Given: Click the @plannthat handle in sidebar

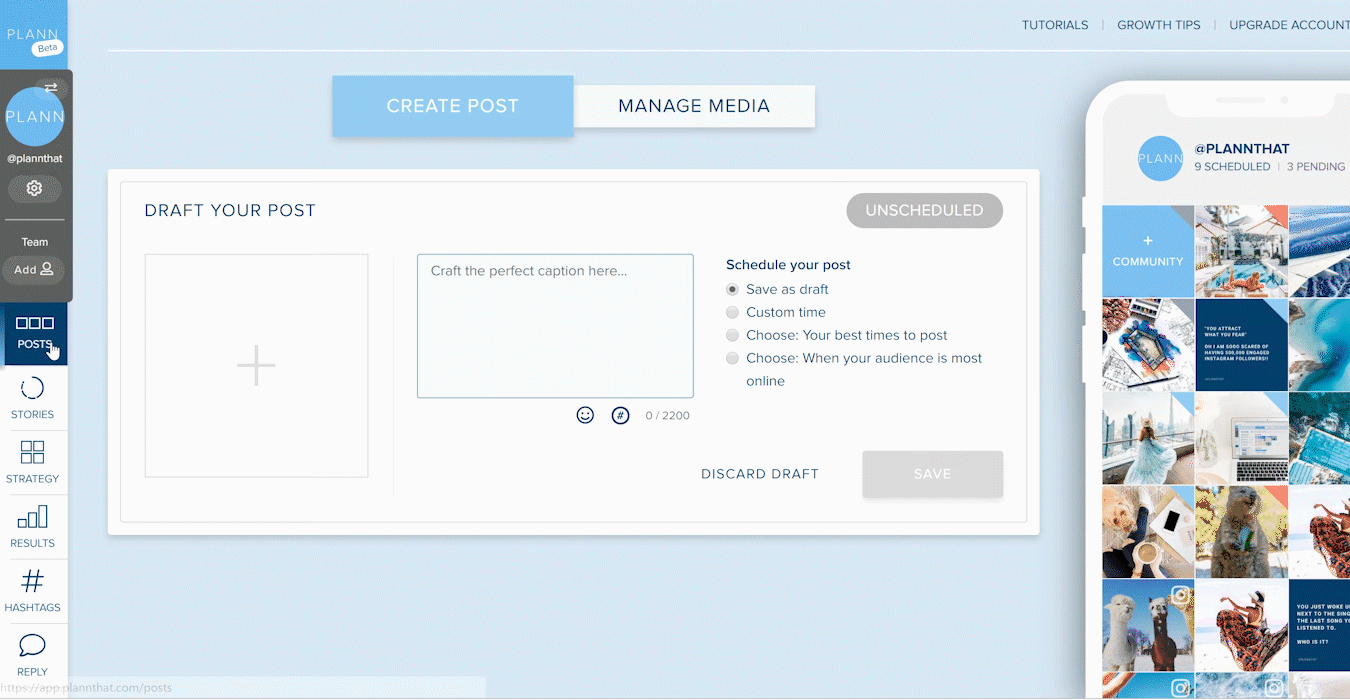Looking at the screenshot, I should coord(35,159).
